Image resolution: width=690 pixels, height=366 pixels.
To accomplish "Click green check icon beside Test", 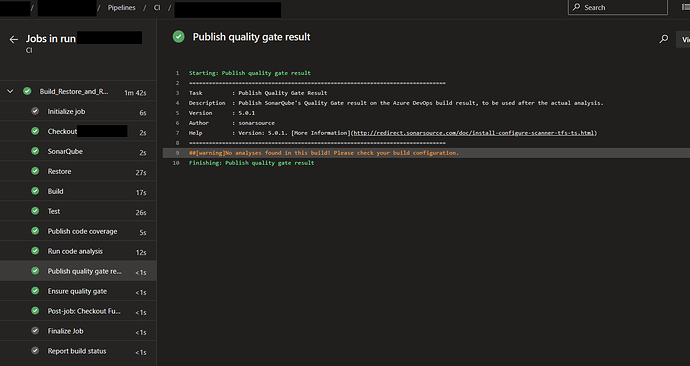I will point(35,211).
